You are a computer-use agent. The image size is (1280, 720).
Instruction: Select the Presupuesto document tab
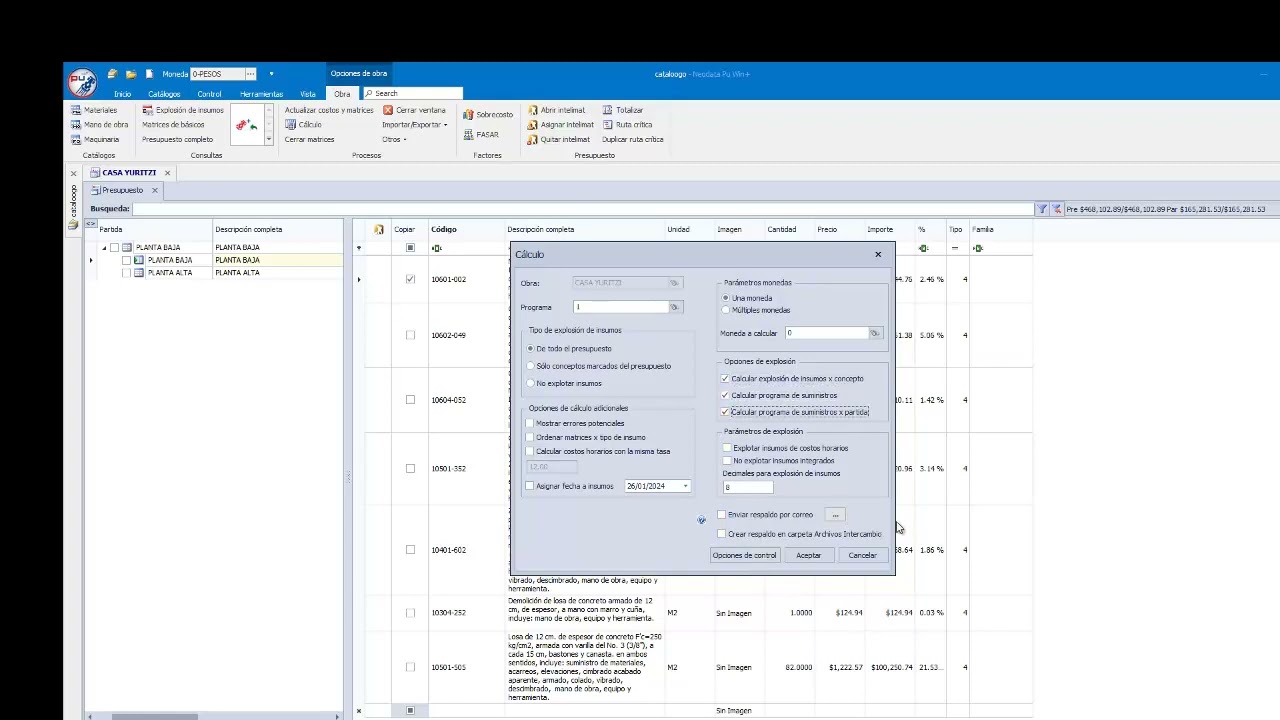(x=122, y=190)
